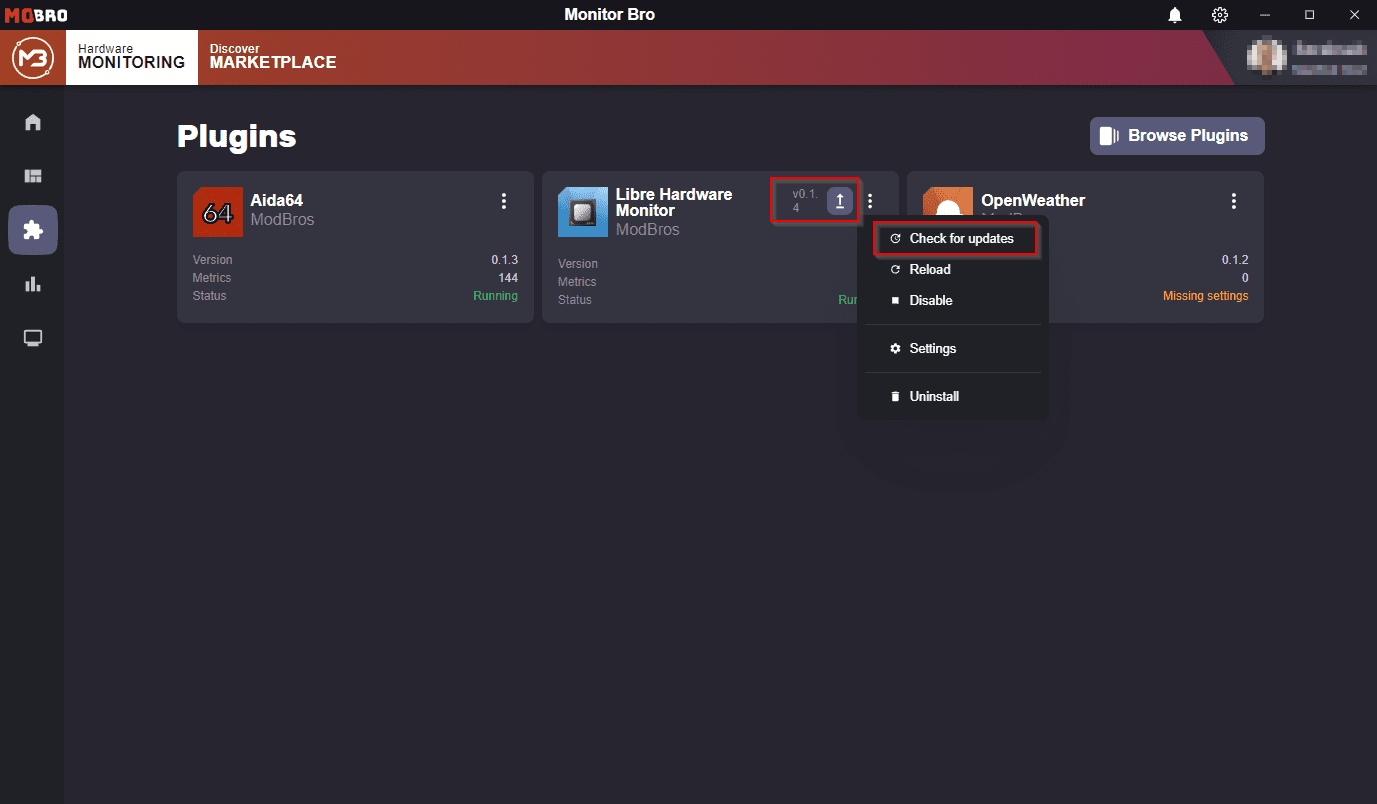
Task: Select the Plugins puzzle icon in the sidebar
Action: pyautogui.click(x=33, y=230)
